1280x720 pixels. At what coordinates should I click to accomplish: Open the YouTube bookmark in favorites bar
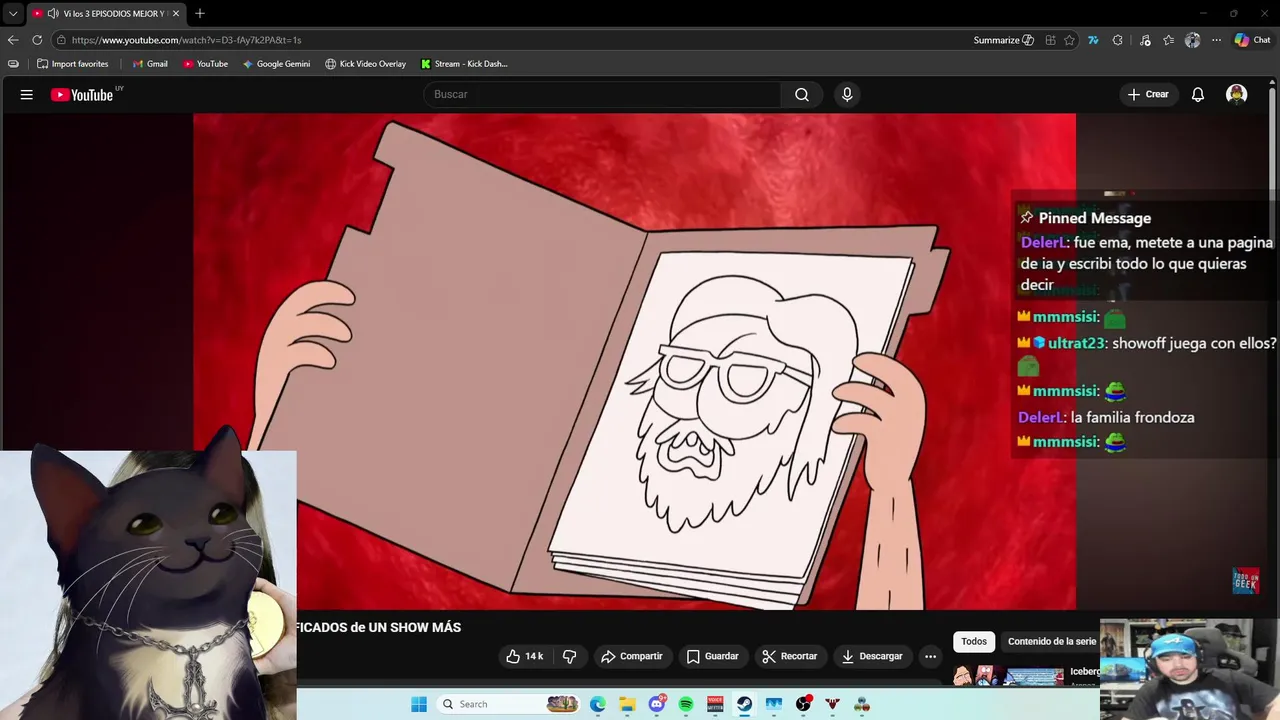click(x=205, y=64)
